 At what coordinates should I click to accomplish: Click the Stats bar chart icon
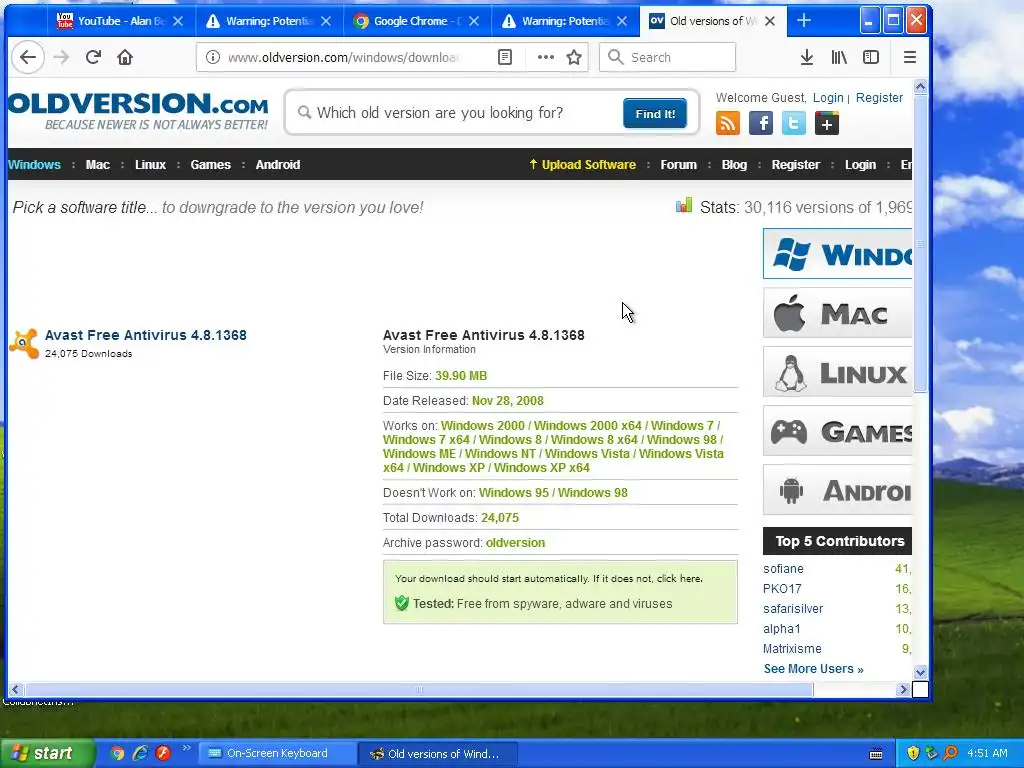coord(684,206)
